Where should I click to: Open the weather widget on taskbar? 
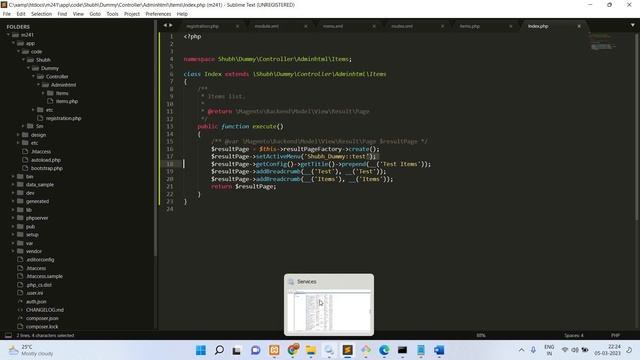[x=31, y=350]
